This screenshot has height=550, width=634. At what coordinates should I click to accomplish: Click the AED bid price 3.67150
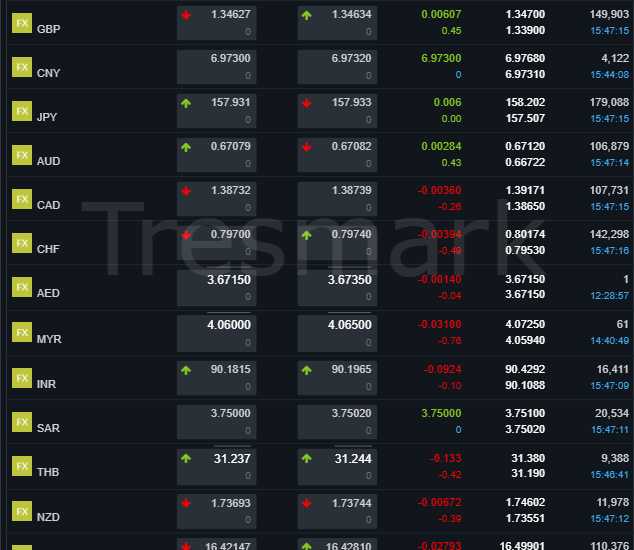[x=229, y=280]
